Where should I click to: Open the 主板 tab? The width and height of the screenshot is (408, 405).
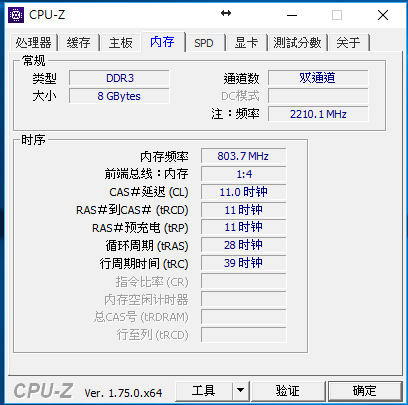[121, 43]
